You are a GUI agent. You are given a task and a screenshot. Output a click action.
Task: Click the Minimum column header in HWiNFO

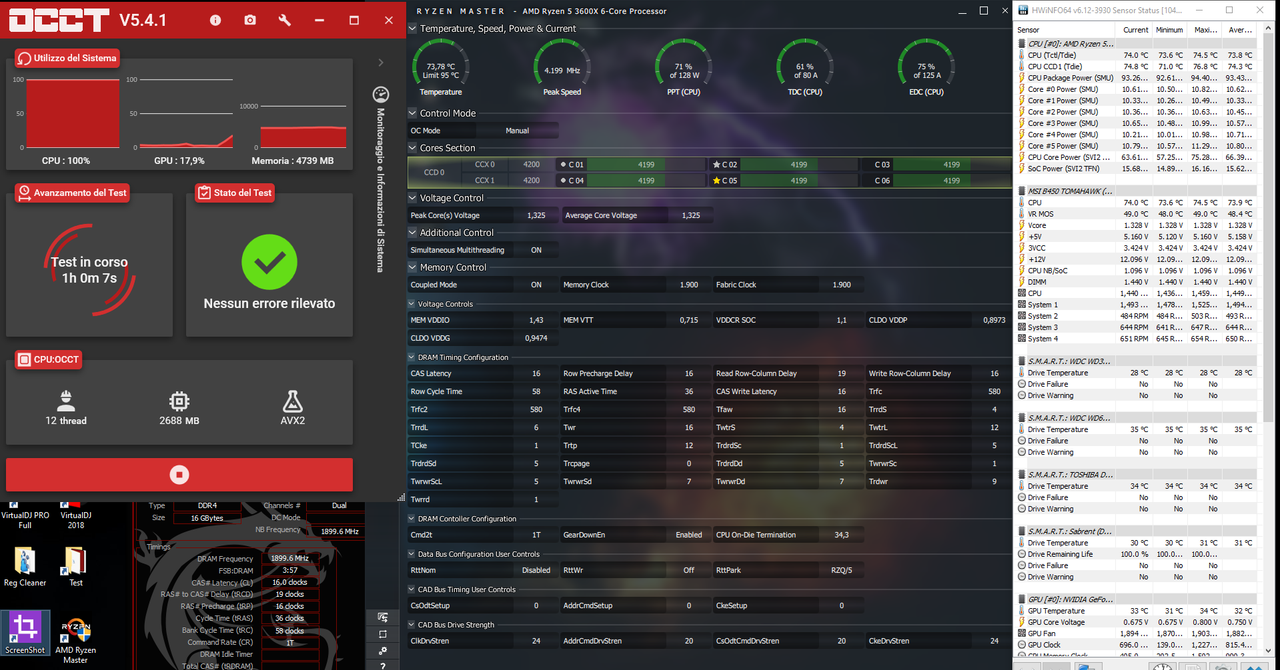pyautogui.click(x=1169, y=30)
